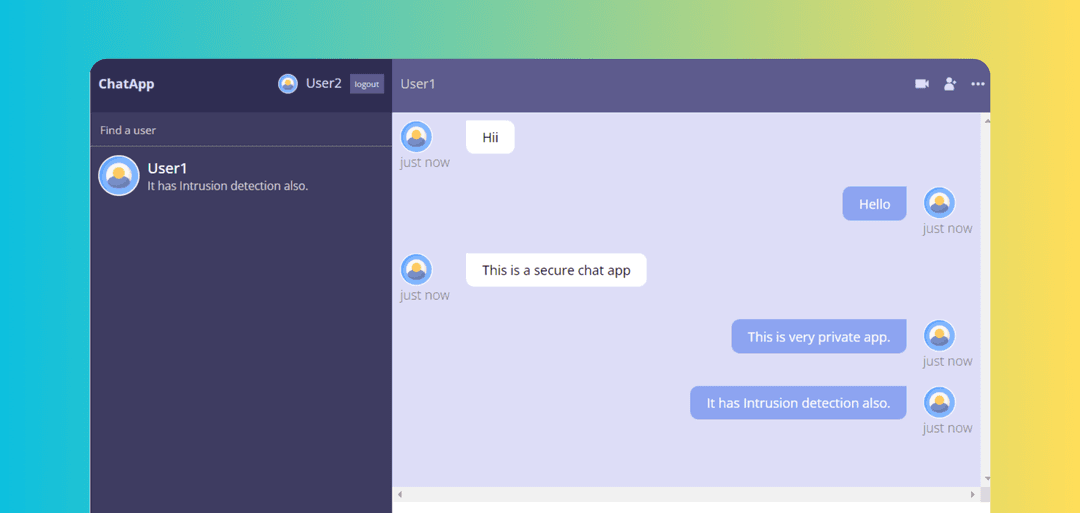Focus the 'Find a user' search field
This screenshot has height=513, width=1080.
tap(240, 130)
